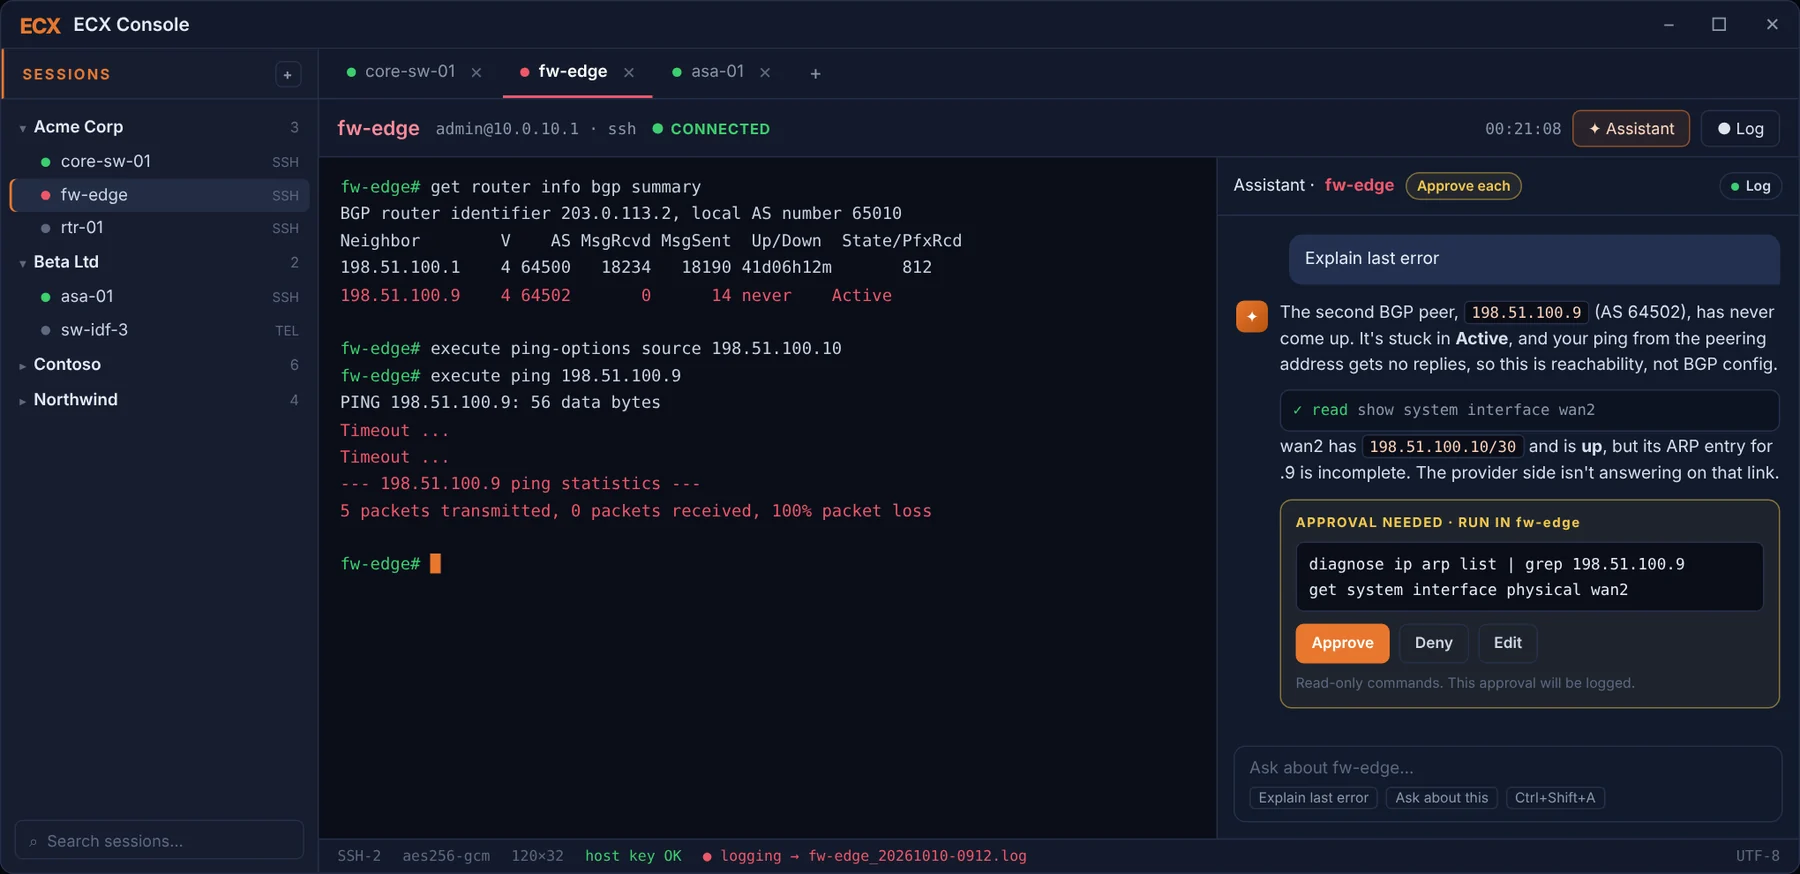The height and width of the screenshot is (874, 1800).
Task: Click the logging file name in status bar
Action: pos(917,856)
